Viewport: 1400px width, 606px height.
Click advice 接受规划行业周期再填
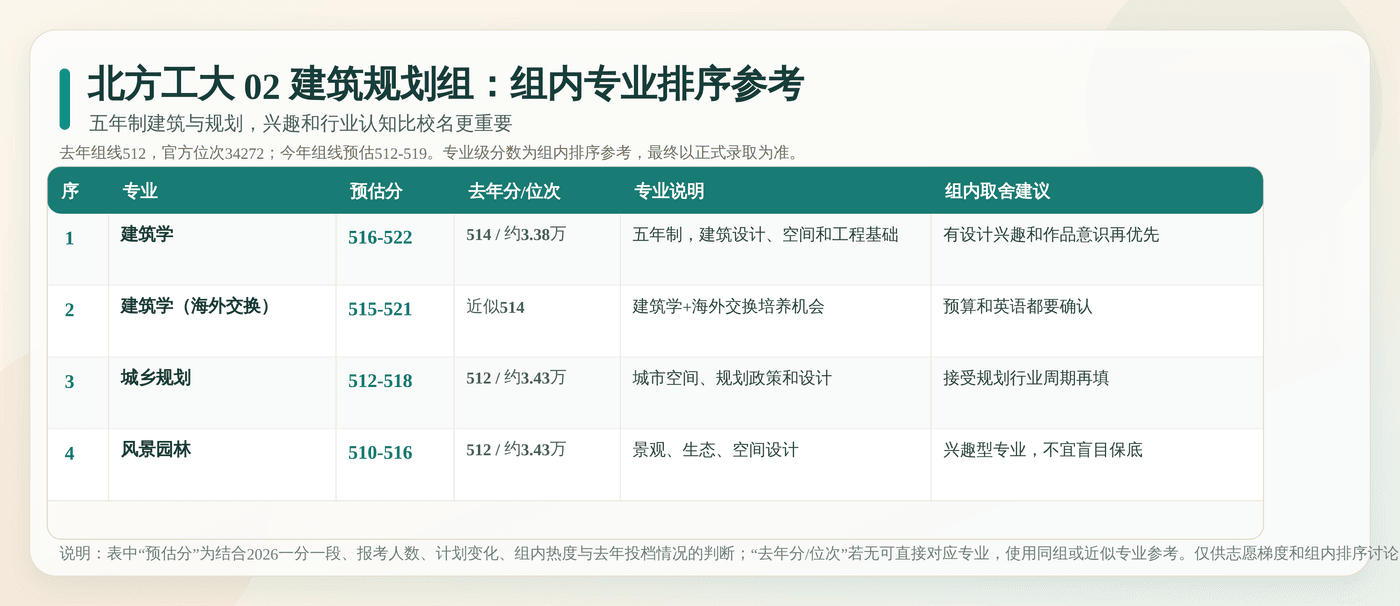[1026, 378]
